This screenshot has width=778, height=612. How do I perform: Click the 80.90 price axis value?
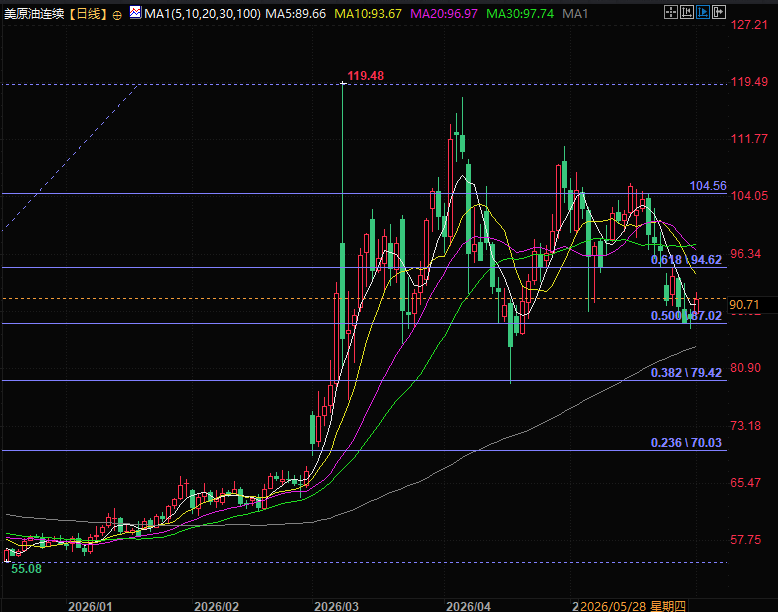745,367
